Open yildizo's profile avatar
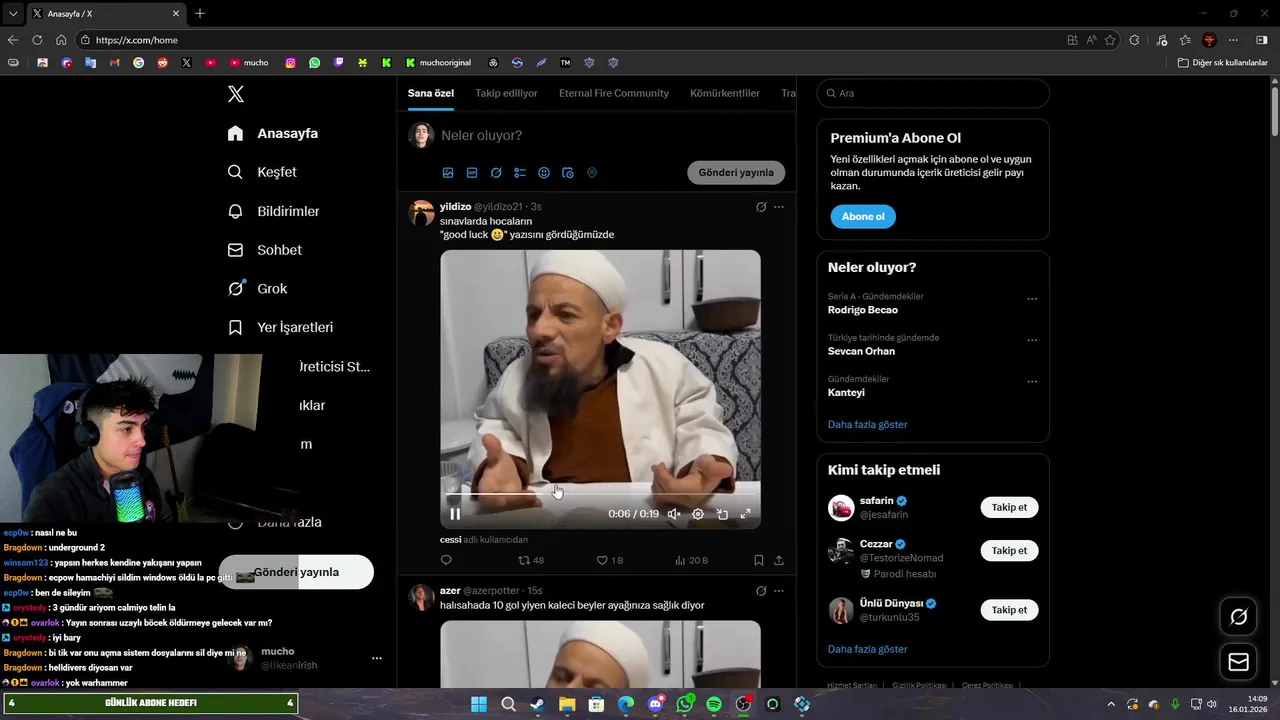Viewport: 1280px width, 720px height. pyautogui.click(x=421, y=213)
